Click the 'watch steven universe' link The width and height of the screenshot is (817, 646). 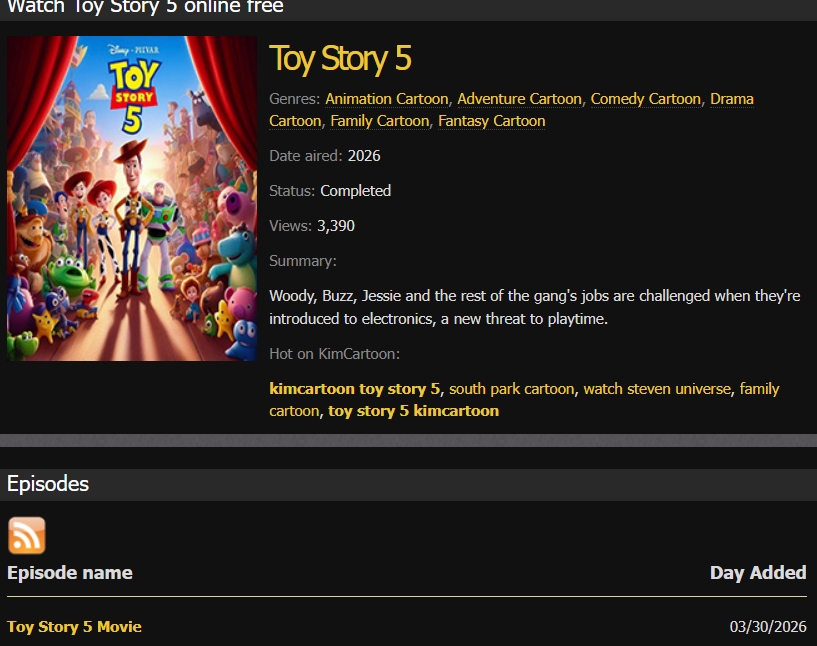point(657,389)
